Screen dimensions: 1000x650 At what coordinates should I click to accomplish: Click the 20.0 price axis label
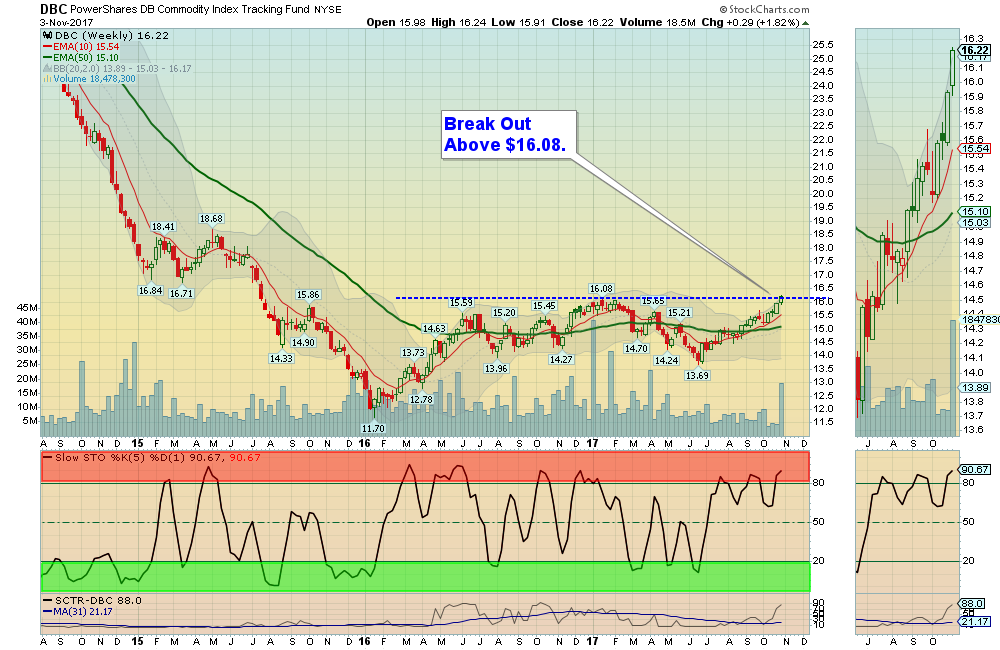point(823,193)
